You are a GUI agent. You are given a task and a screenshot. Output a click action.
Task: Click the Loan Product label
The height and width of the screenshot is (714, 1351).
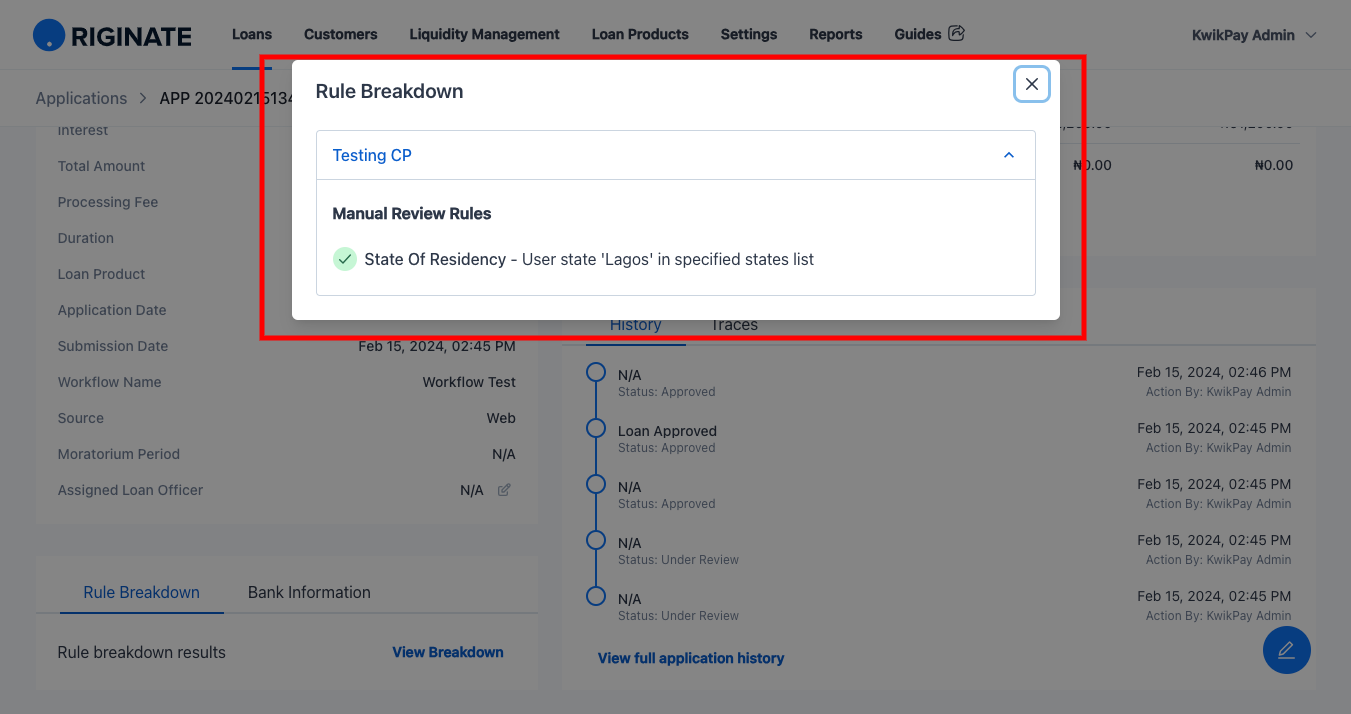(102, 274)
